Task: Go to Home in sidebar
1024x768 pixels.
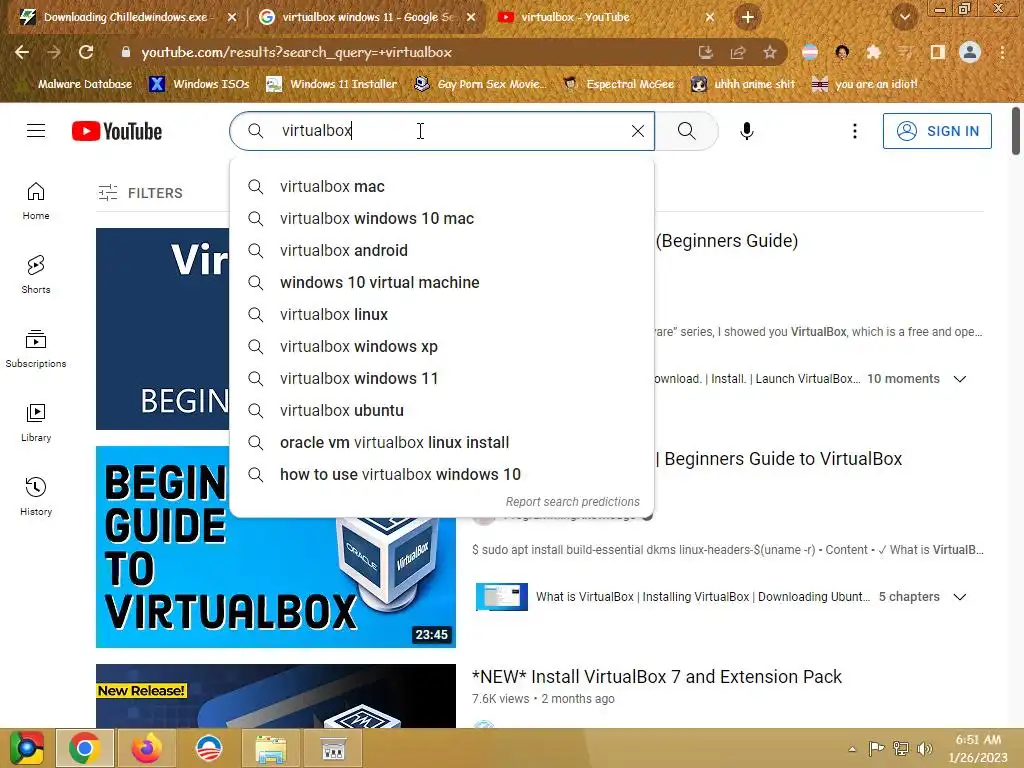Action: pyautogui.click(x=36, y=200)
